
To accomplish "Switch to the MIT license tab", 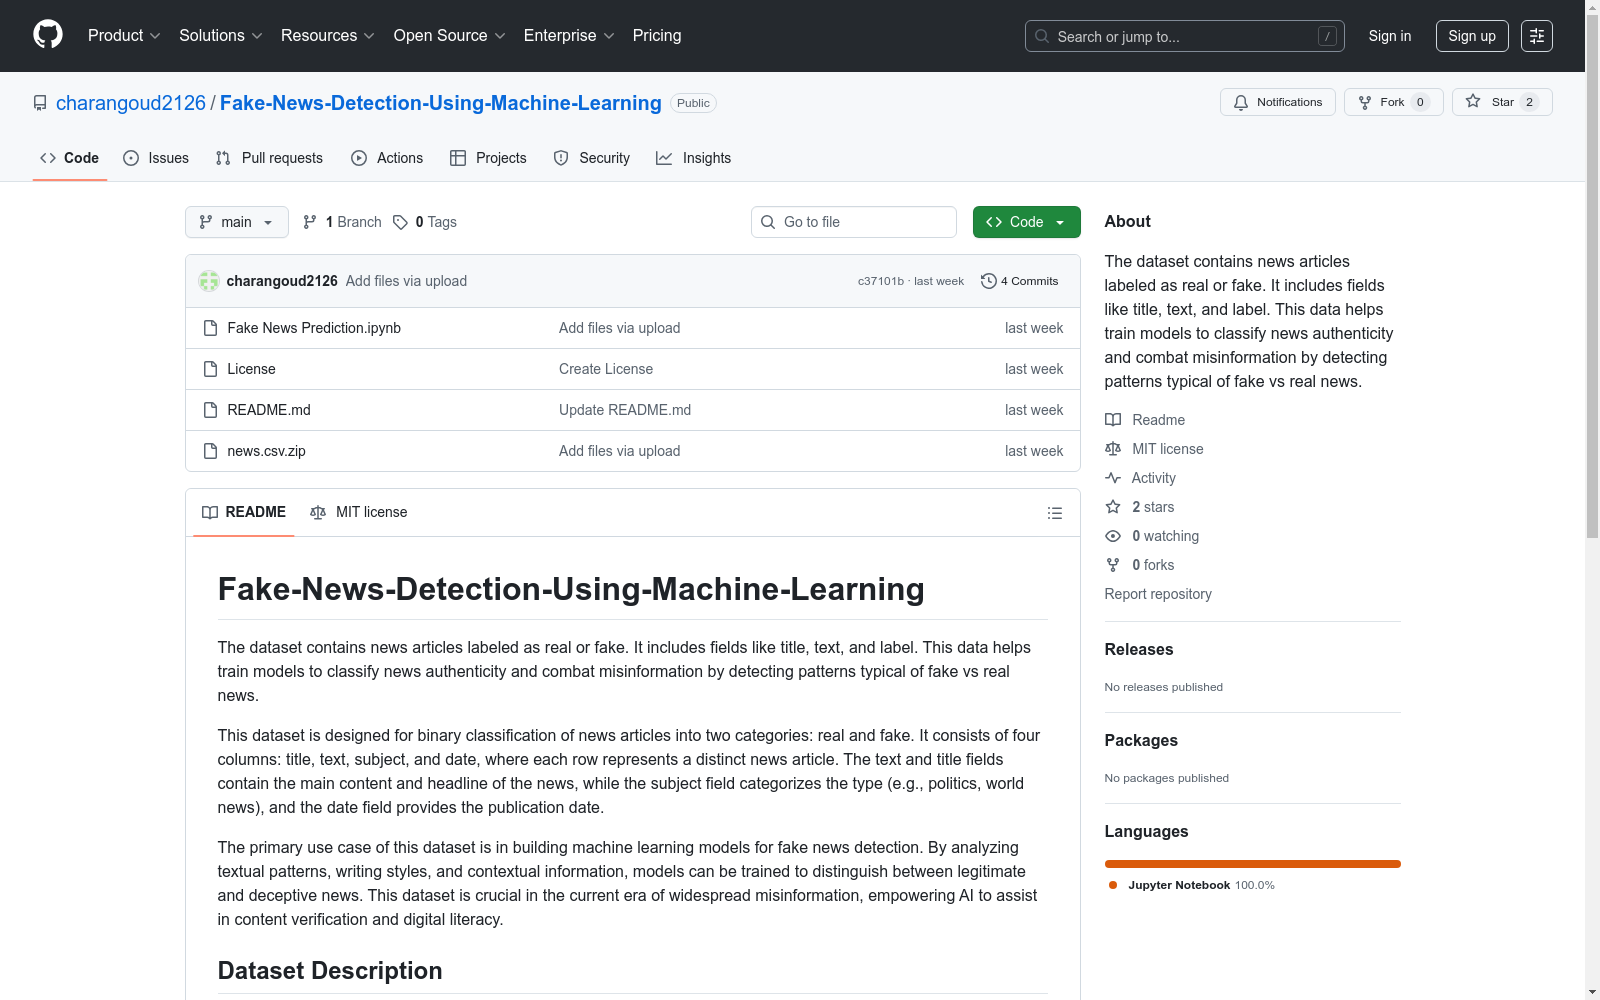I will coord(359,512).
